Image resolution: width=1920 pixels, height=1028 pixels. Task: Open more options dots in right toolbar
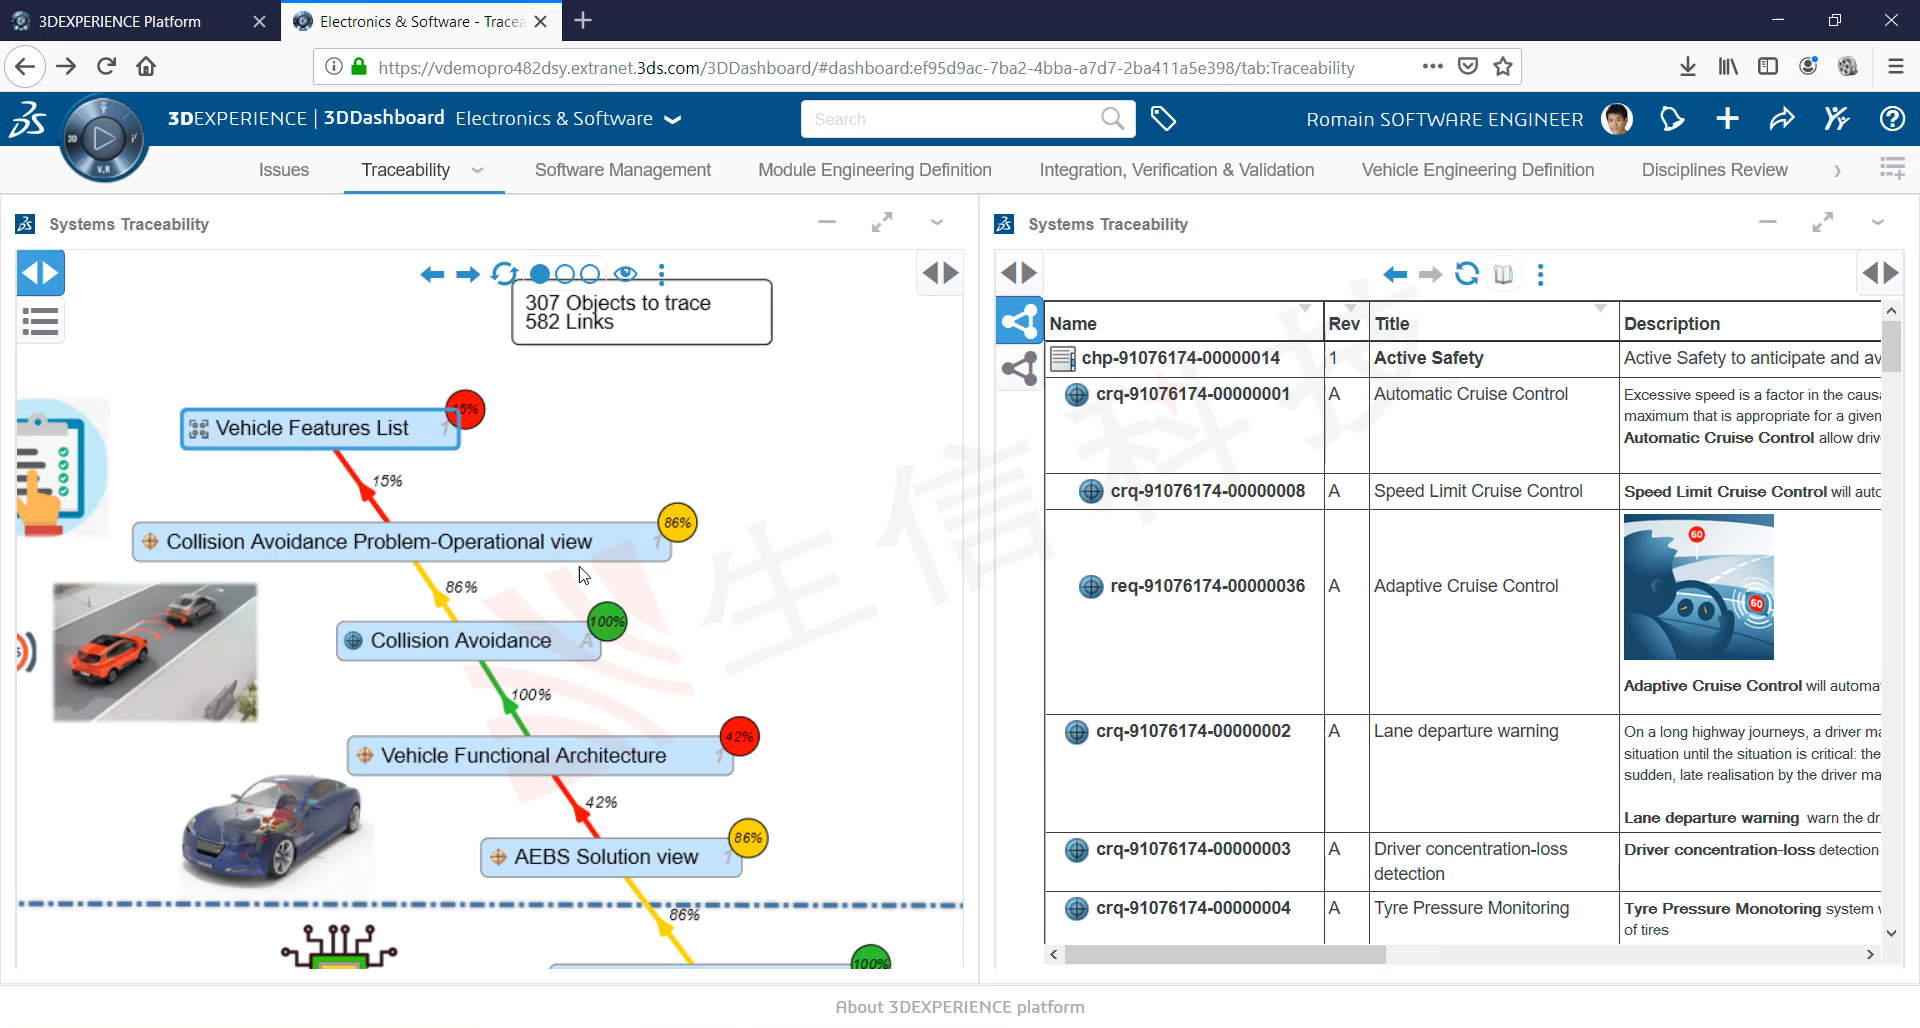(x=1540, y=274)
